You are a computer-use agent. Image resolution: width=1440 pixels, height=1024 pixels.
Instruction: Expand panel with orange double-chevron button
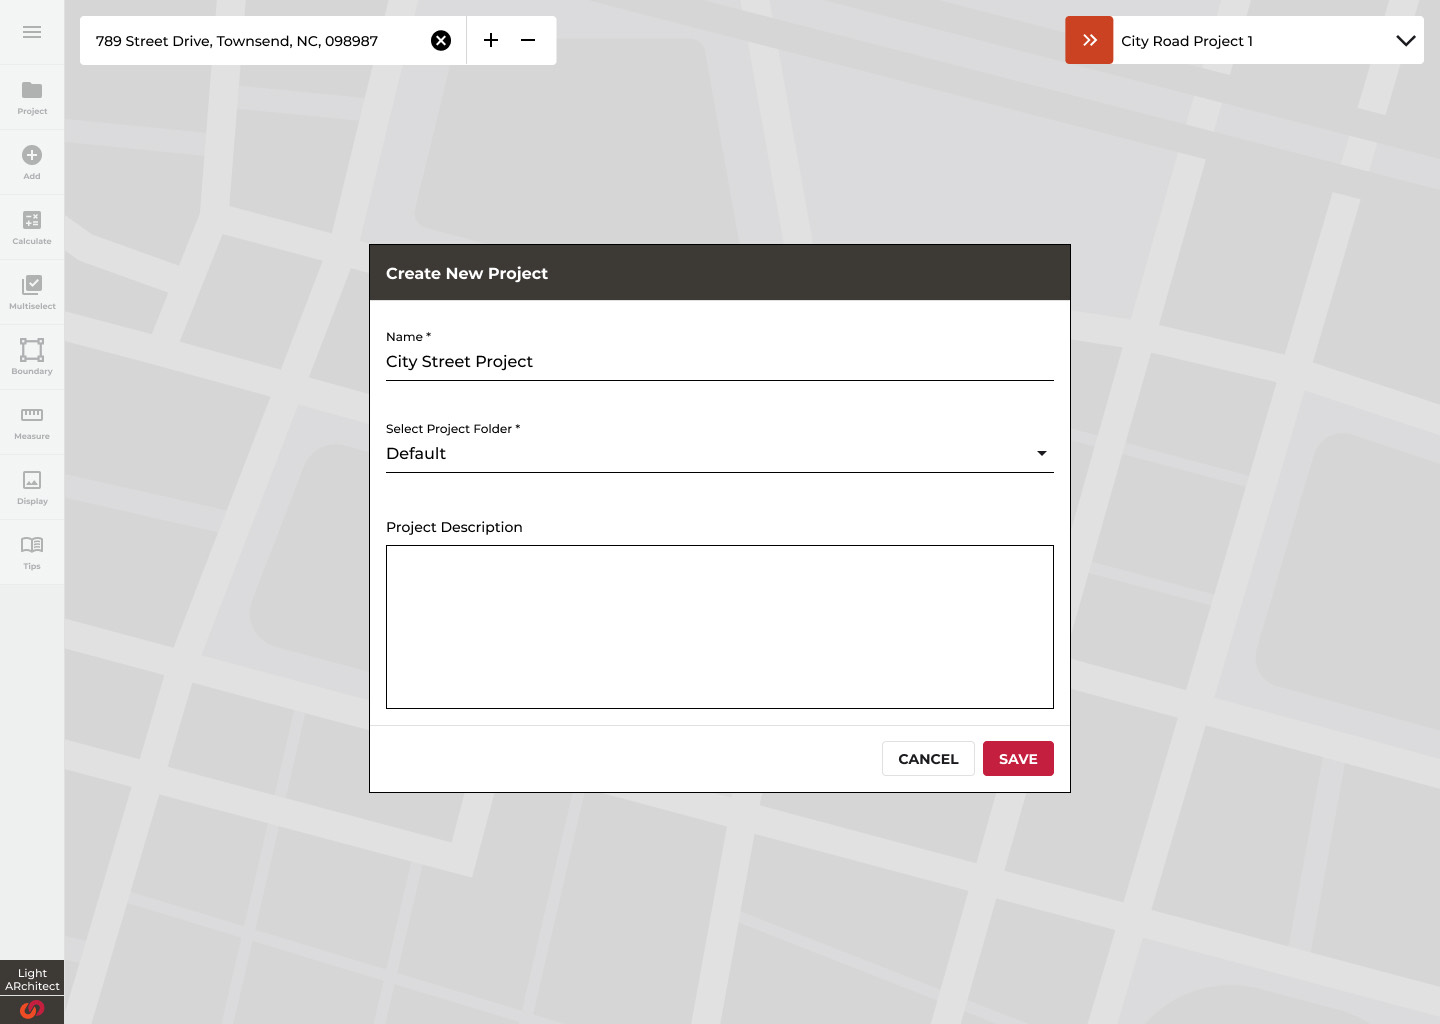1089,40
